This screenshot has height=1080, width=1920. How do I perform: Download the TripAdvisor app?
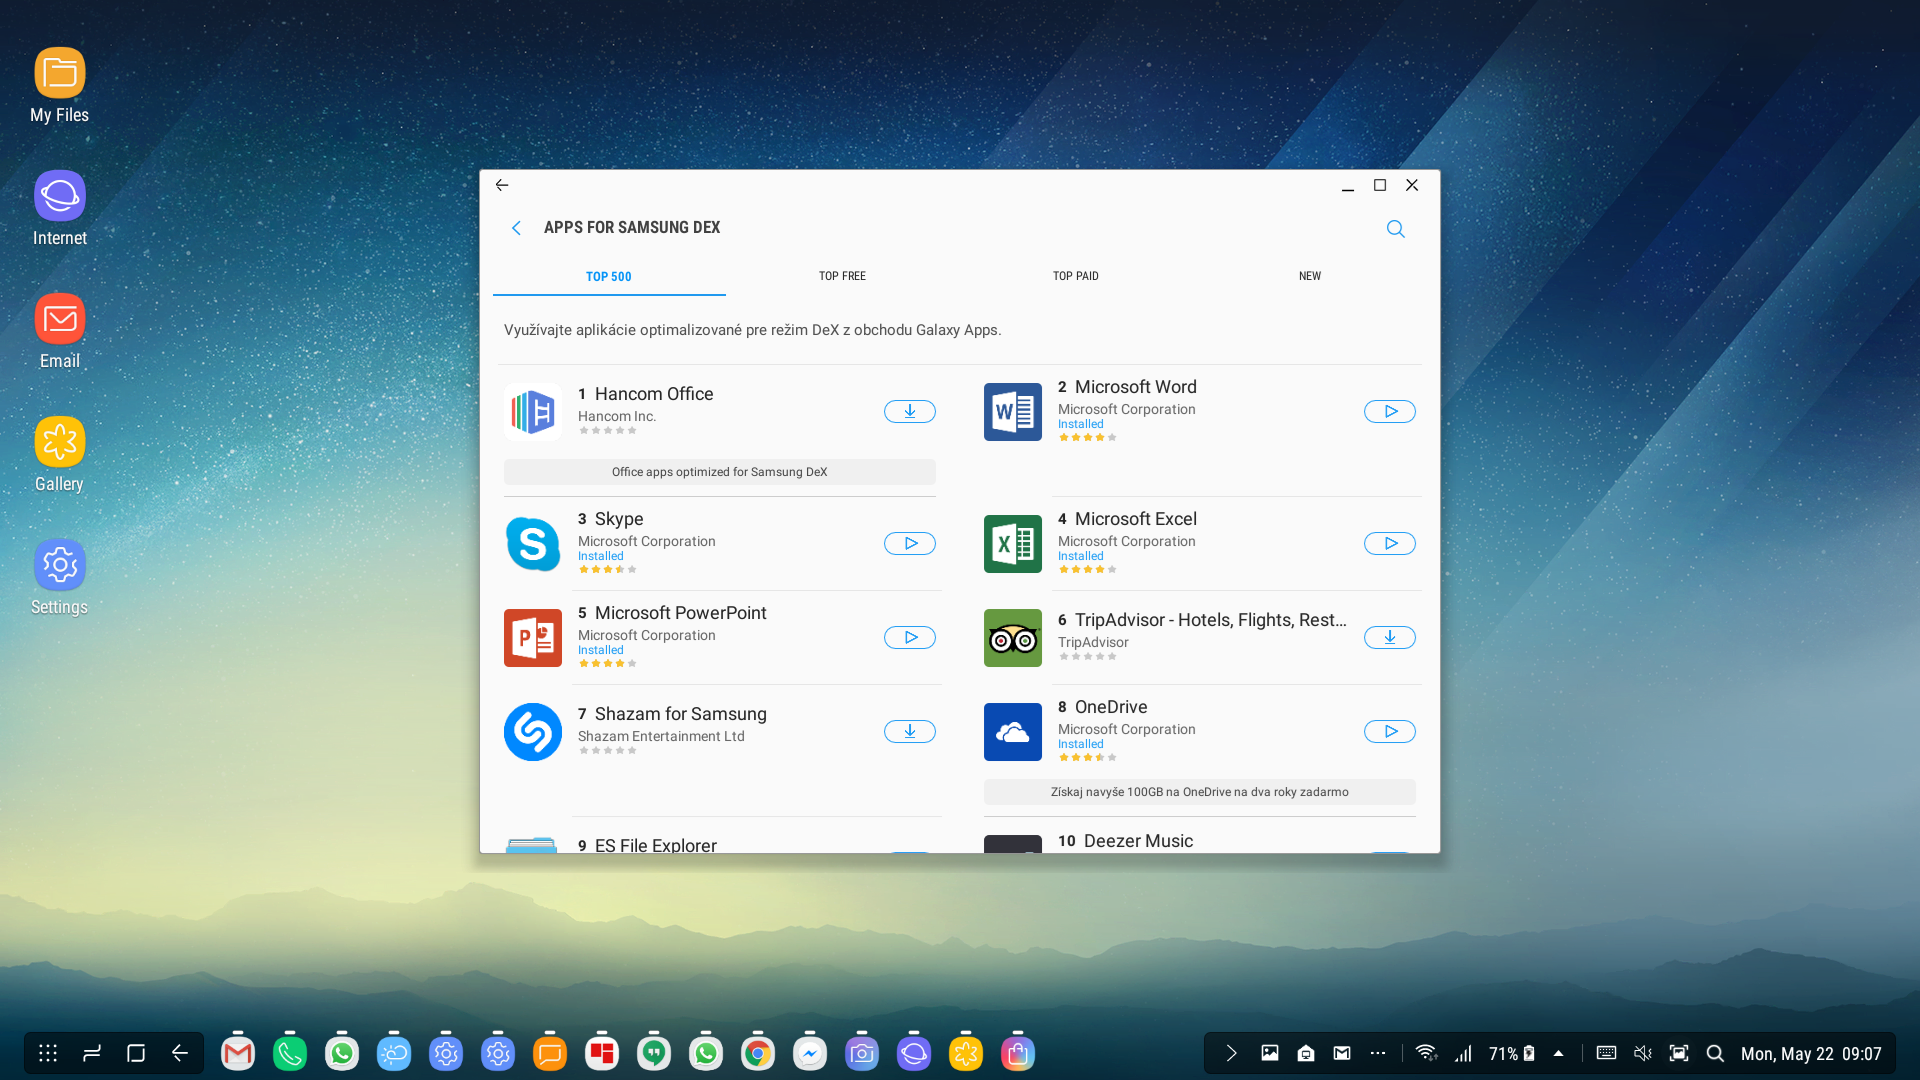pyautogui.click(x=1390, y=637)
